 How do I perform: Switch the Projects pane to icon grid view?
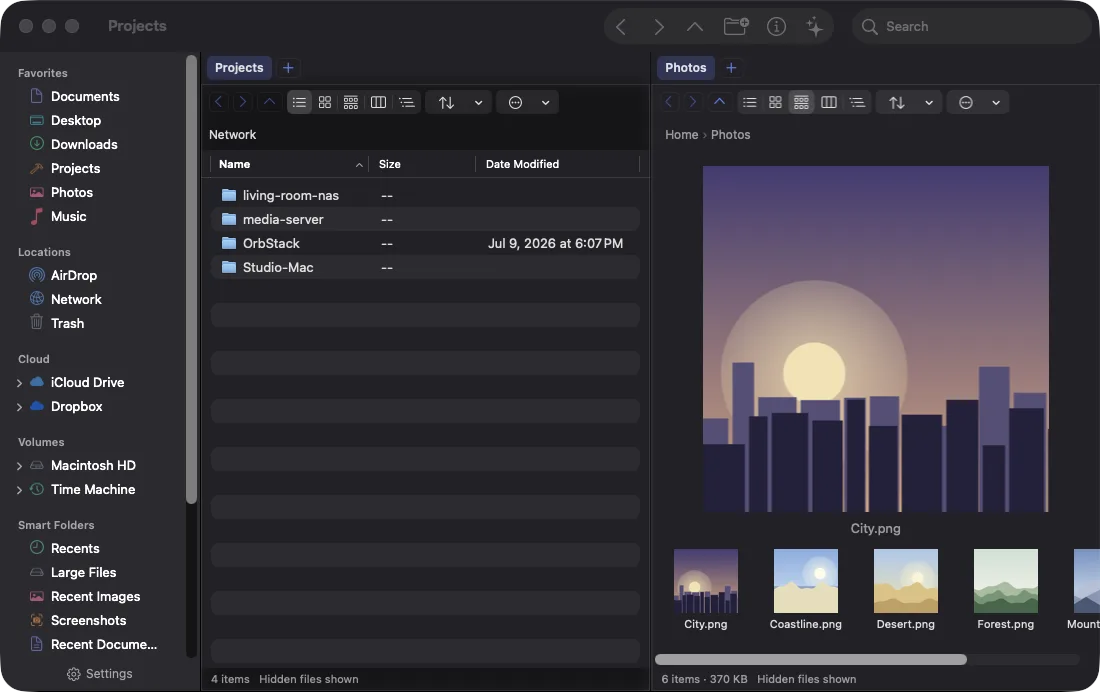[325, 102]
